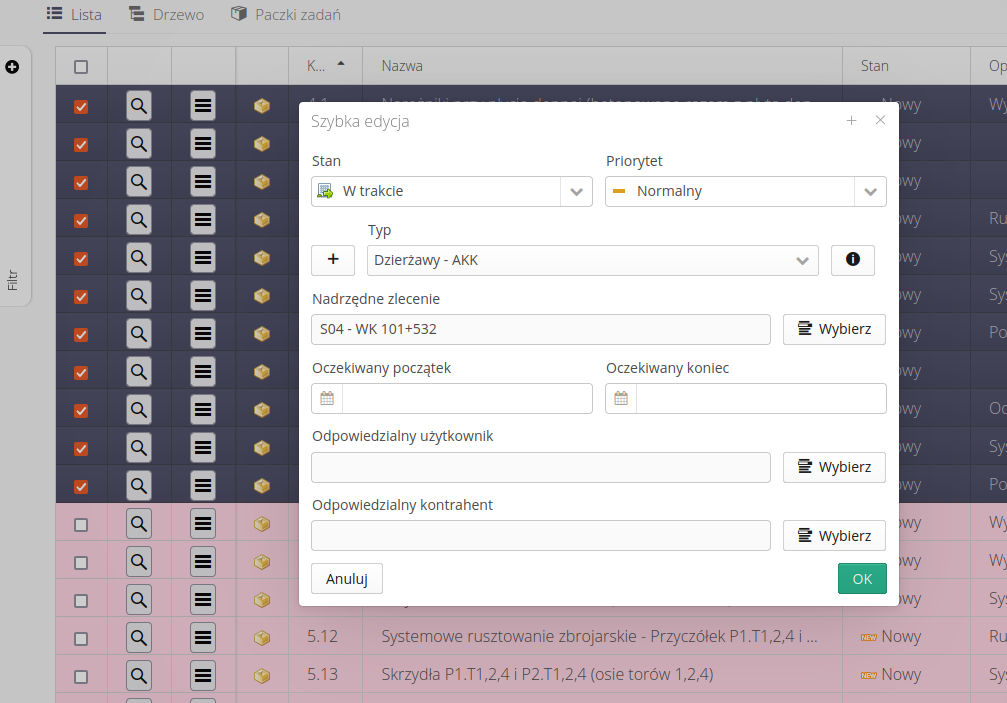Click the plus icon on the dark left sidebar
The width and height of the screenshot is (1007, 703).
(x=12, y=67)
